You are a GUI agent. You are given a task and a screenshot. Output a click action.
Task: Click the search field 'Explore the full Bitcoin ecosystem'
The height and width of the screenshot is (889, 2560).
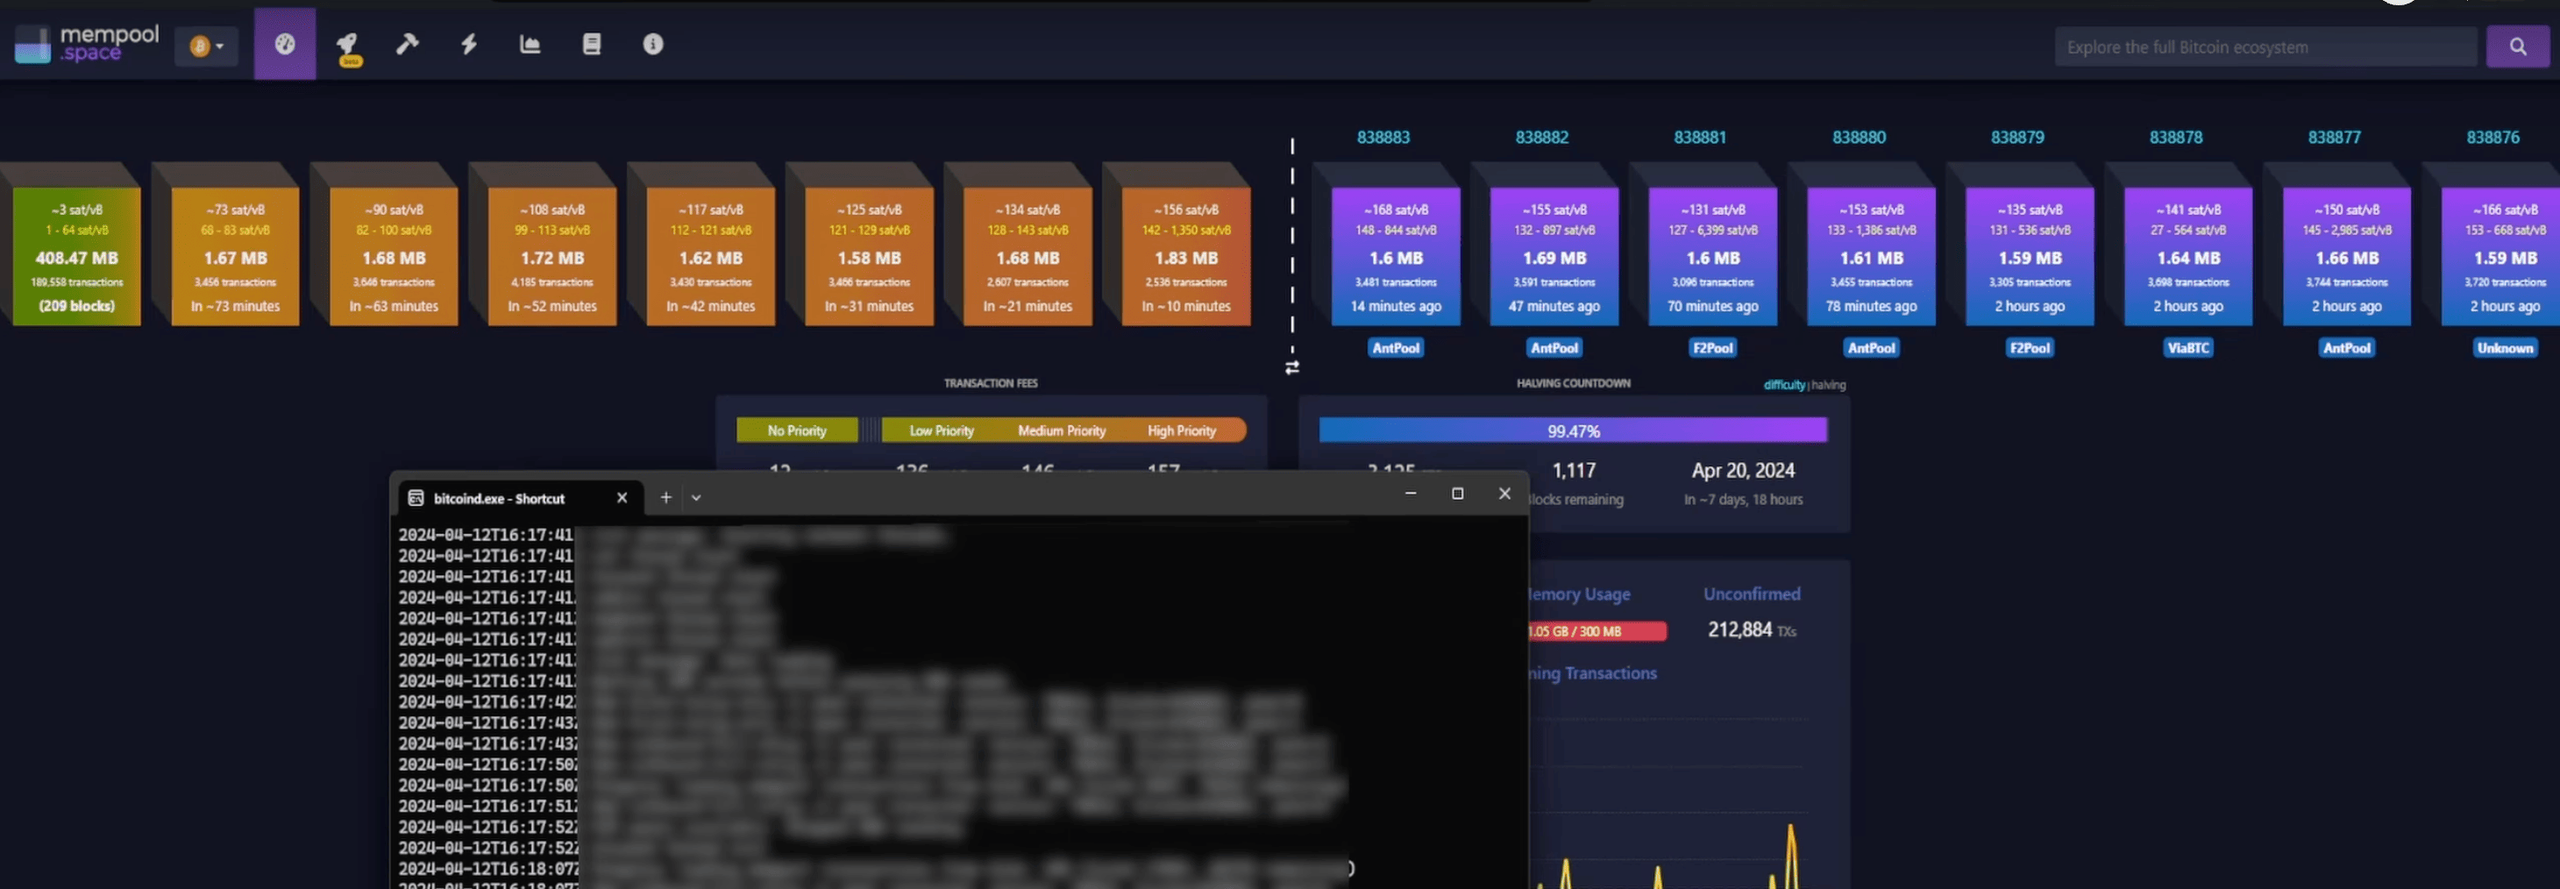(2265, 47)
